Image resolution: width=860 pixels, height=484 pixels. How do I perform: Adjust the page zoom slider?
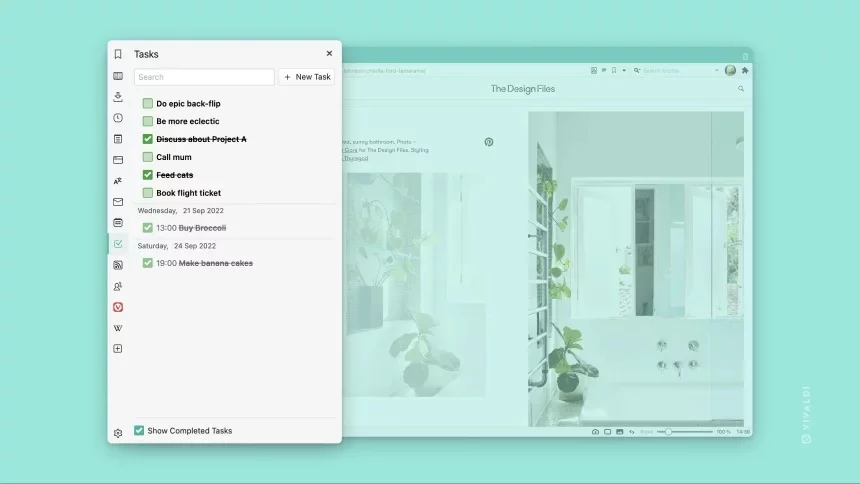click(669, 432)
